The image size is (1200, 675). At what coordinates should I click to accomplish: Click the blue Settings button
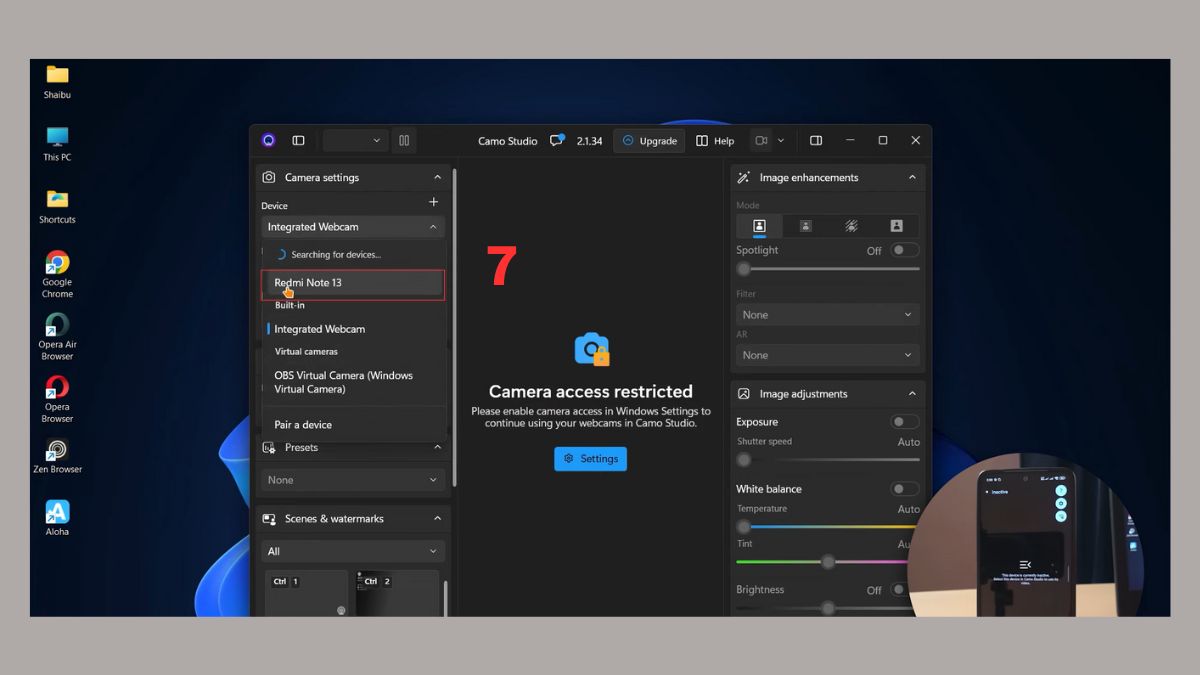coord(590,459)
